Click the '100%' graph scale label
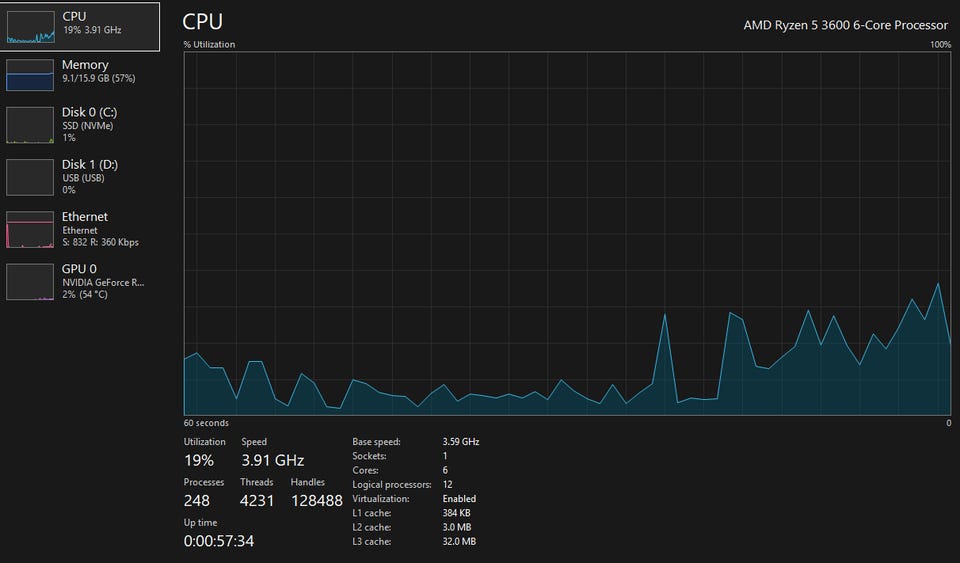Image resolution: width=960 pixels, height=563 pixels. (x=940, y=45)
